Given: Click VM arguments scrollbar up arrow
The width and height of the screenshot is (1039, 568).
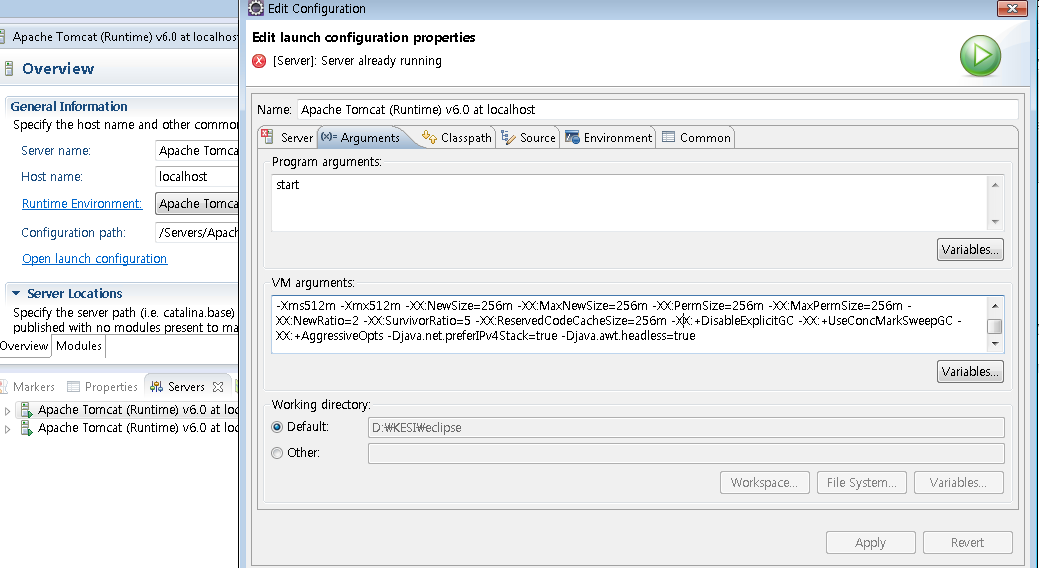Looking at the screenshot, I should coord(995,306).
